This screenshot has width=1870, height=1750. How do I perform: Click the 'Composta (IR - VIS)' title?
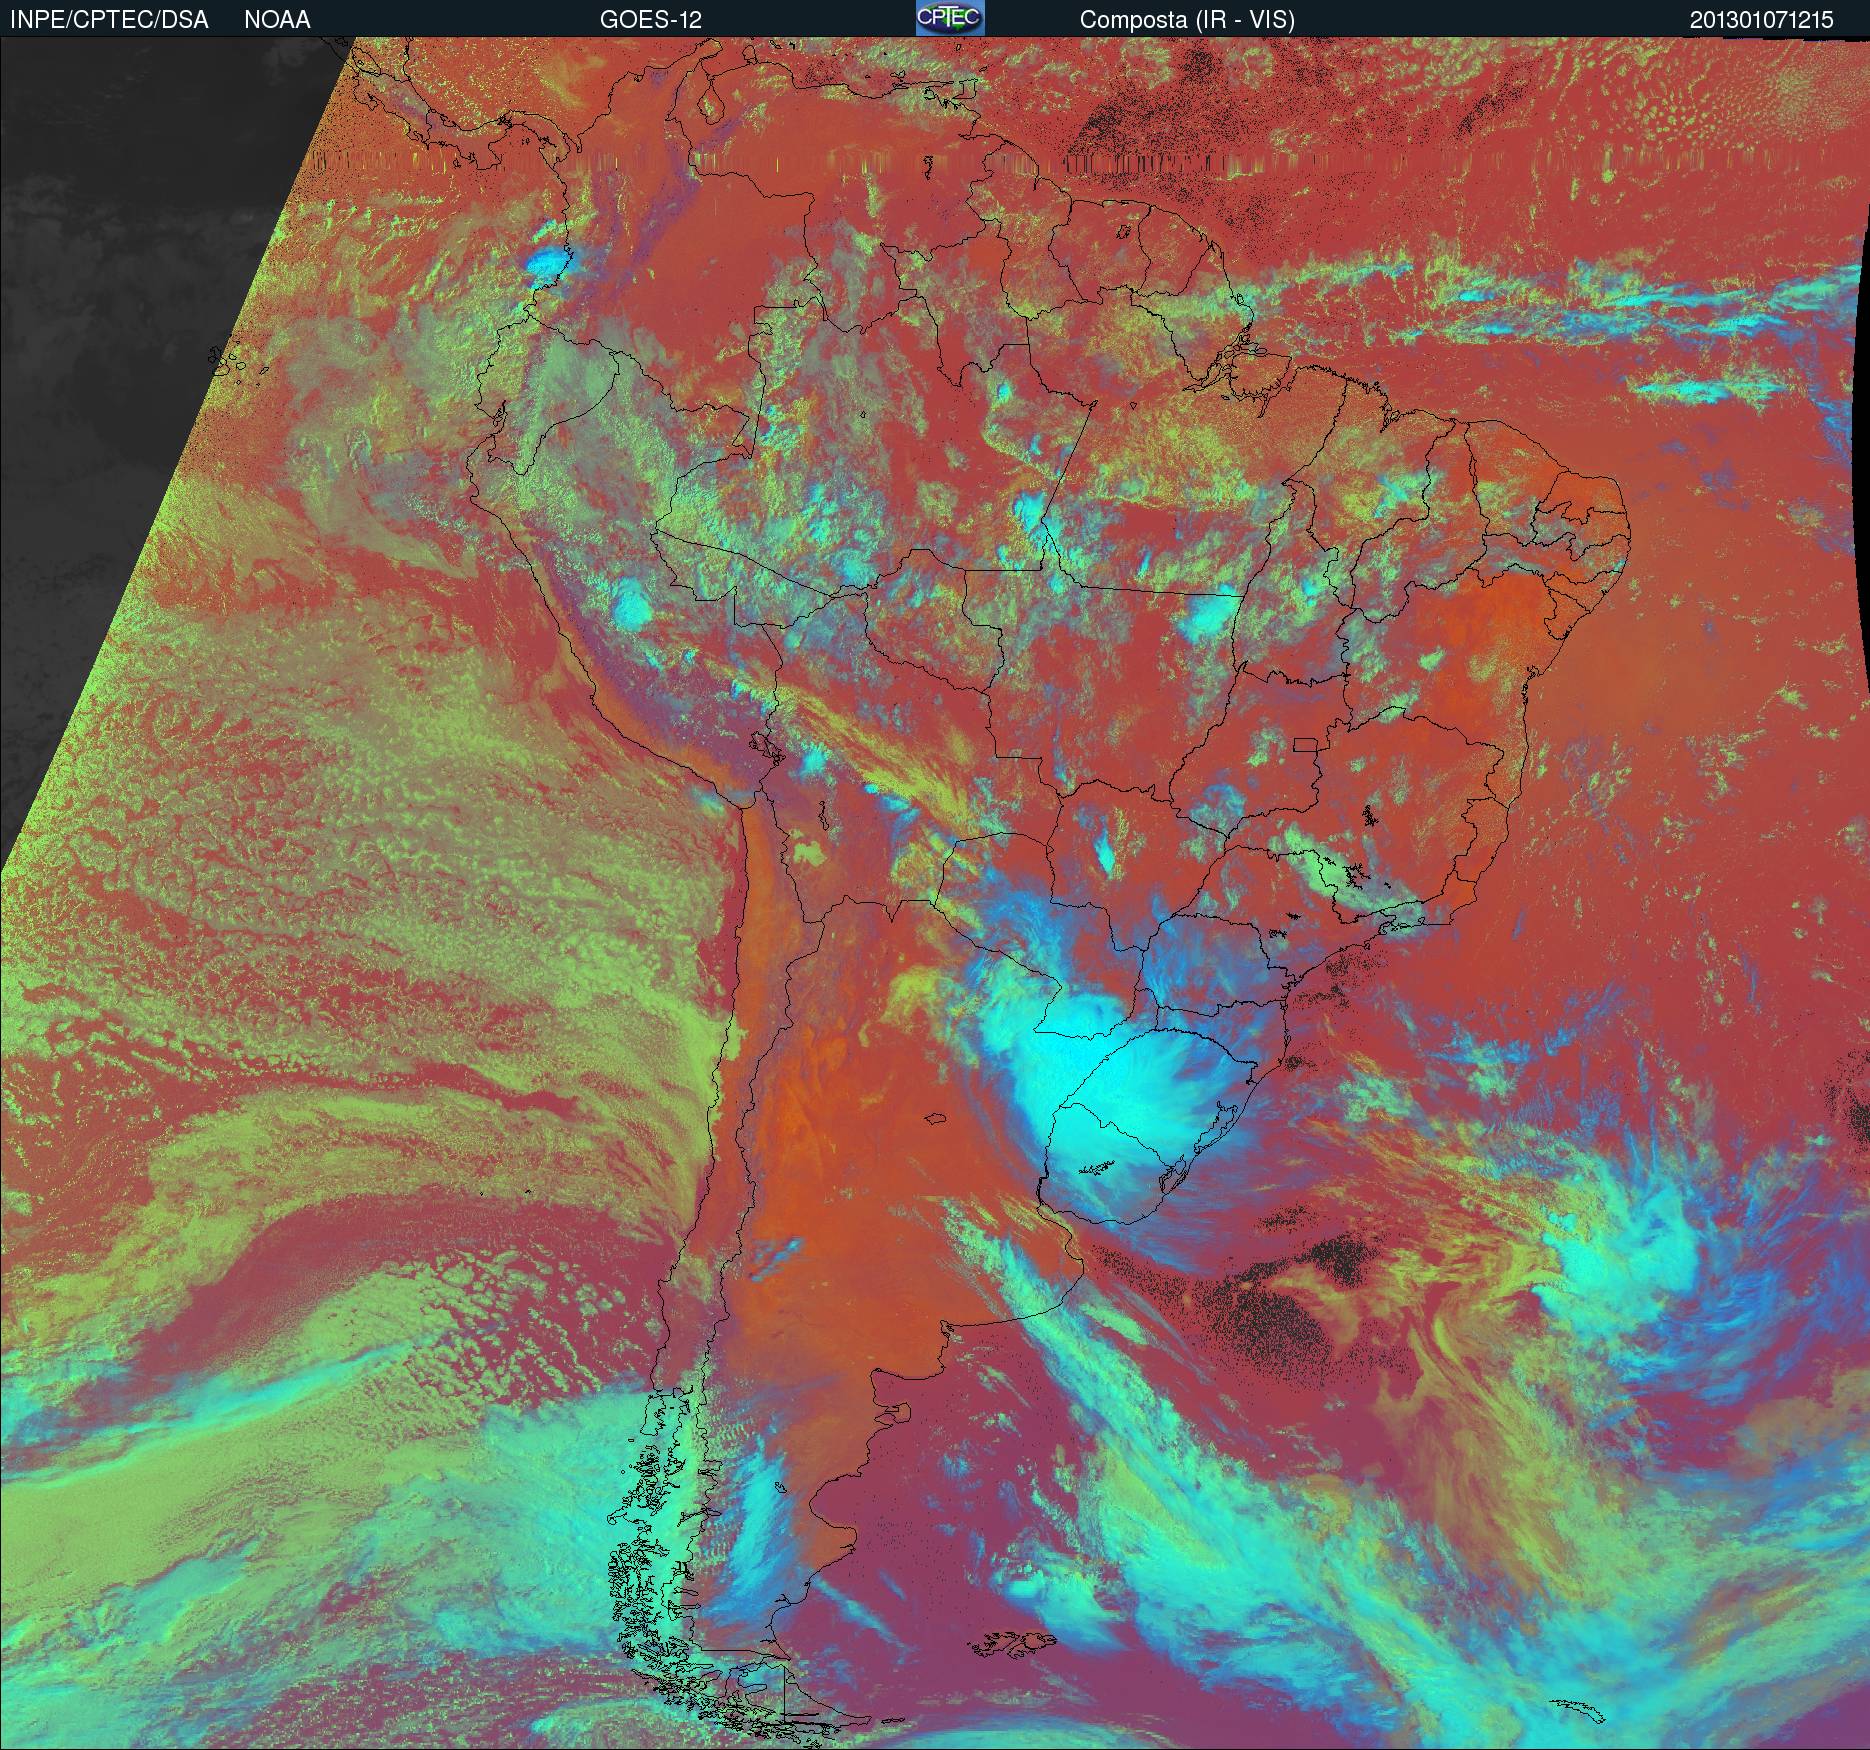click(x=1187, y=20)
